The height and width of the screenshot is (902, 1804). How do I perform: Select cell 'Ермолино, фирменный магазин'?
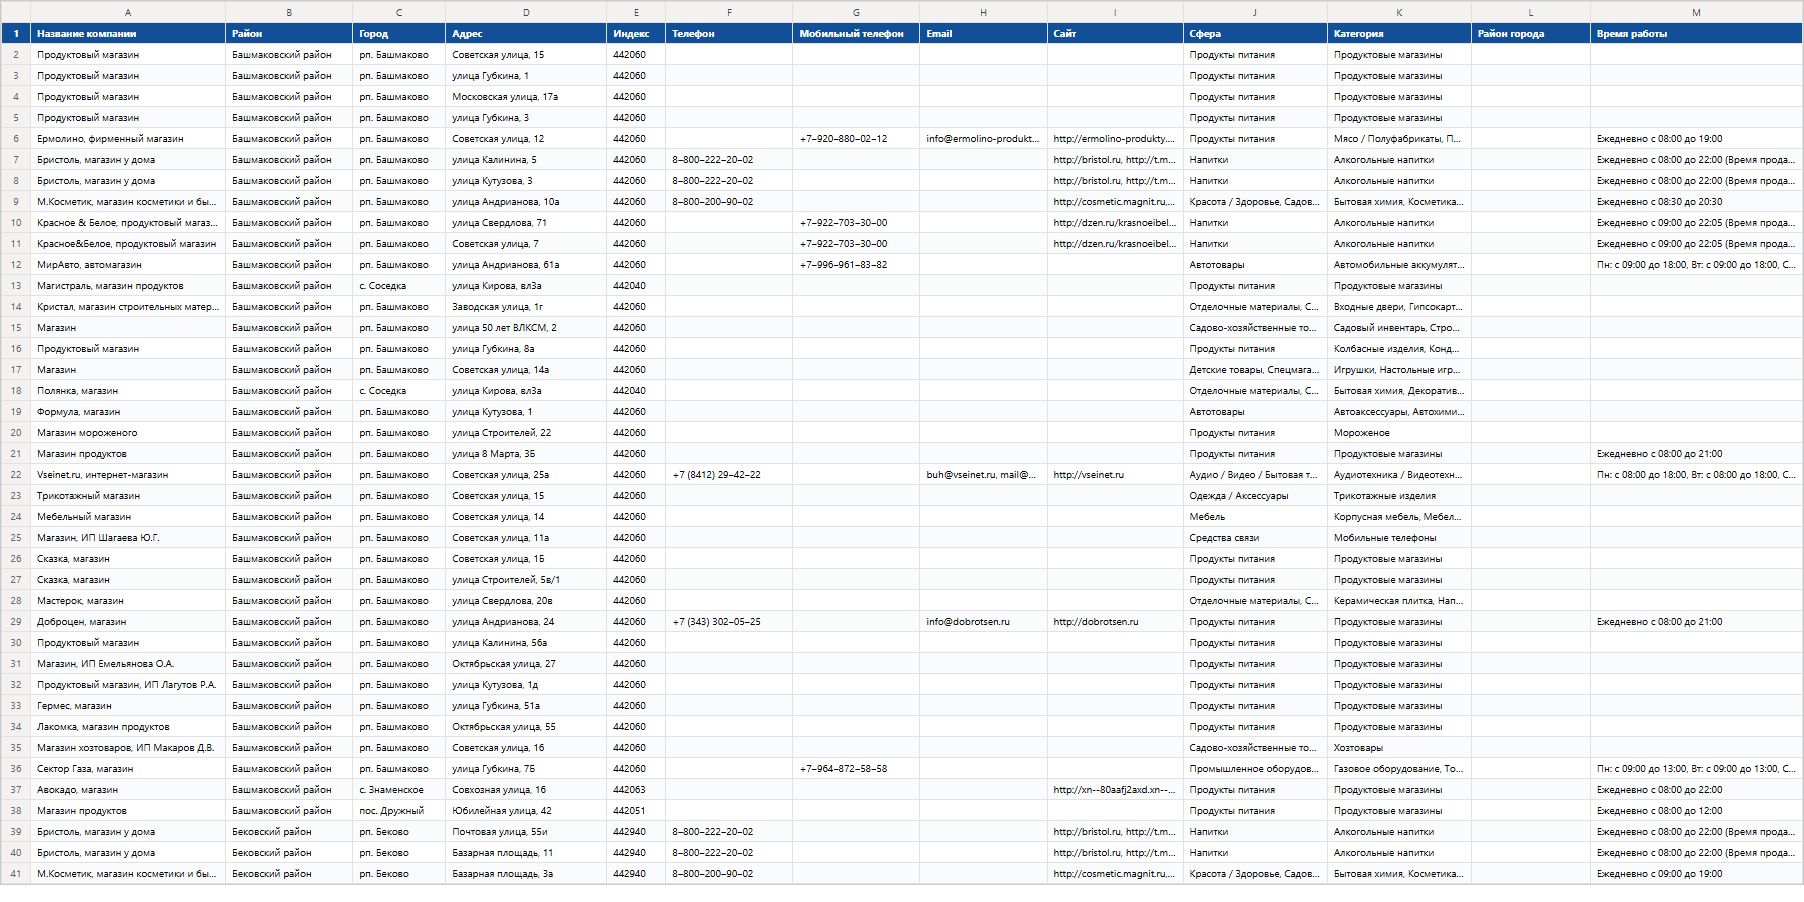pos(128,139)
